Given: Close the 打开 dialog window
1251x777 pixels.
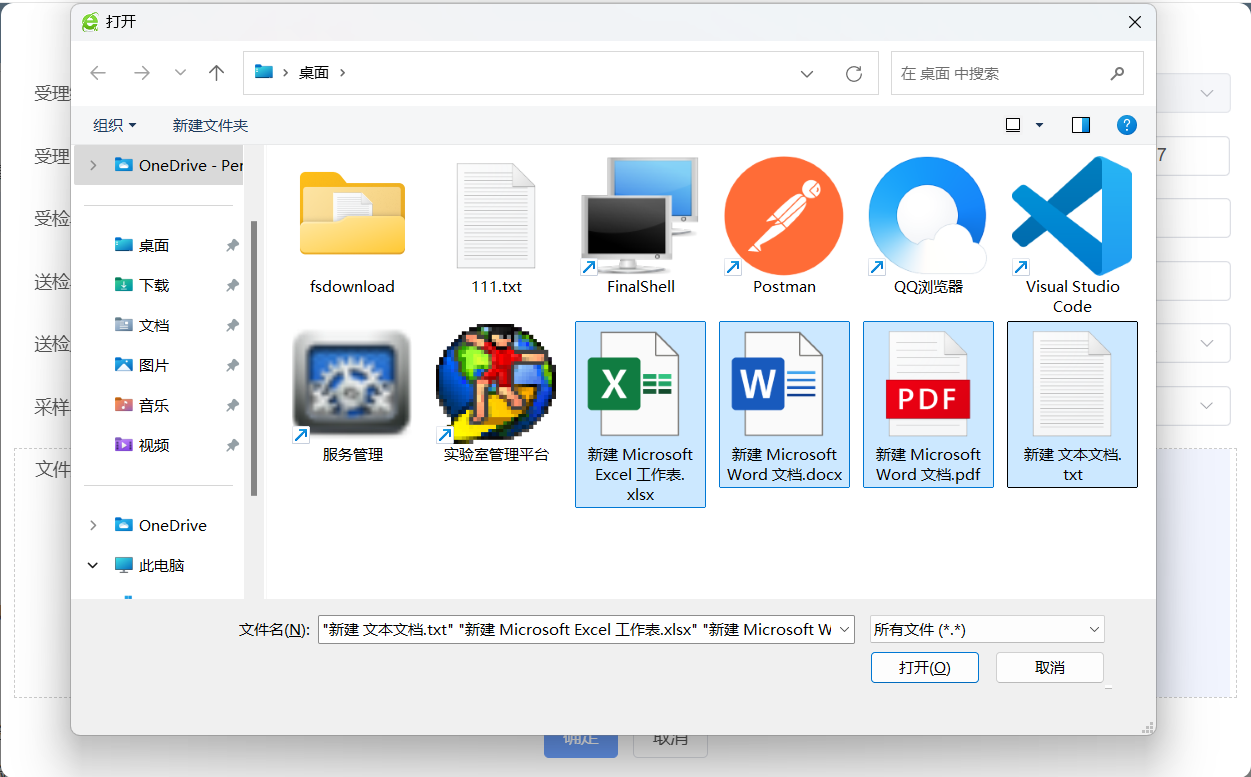Looking at the screenshot, I should 1134,21.
